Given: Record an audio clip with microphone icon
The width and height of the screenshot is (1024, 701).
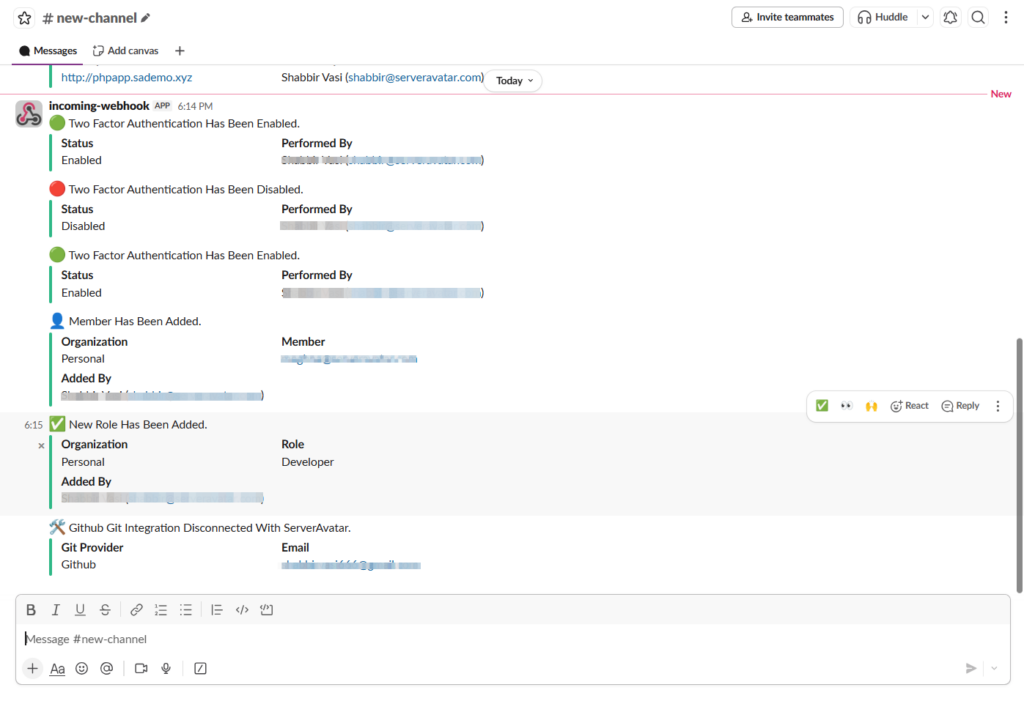Looking at the screenshot, I should pos(165,668).
